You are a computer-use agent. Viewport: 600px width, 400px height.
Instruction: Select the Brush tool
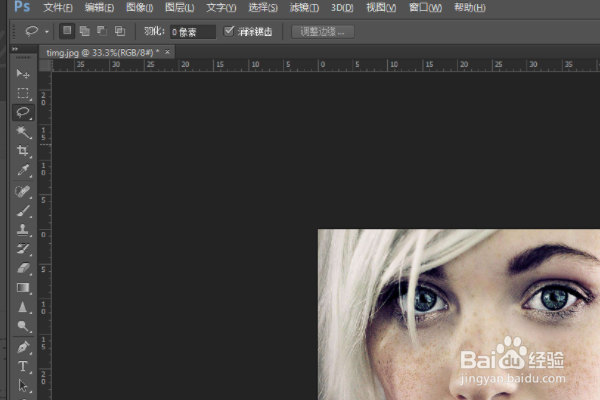pos(23,211)
